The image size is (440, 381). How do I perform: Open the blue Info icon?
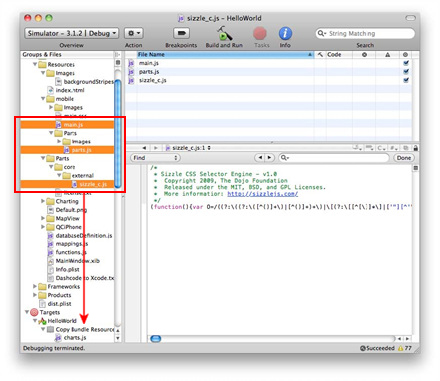pos(285,33)
